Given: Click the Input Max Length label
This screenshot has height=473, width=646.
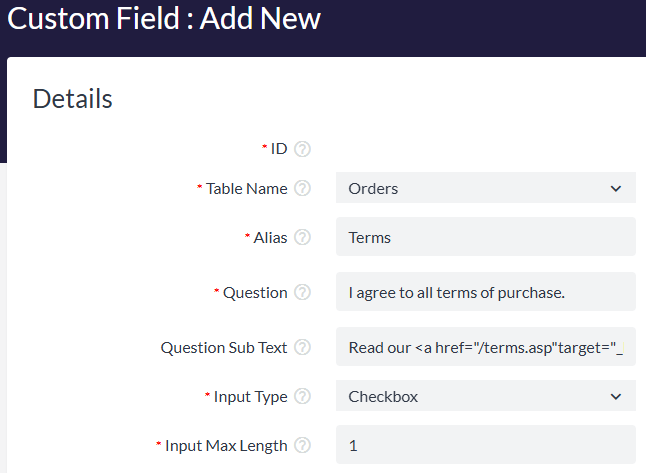Looking at the screenshot, I should tap(226, 446).
